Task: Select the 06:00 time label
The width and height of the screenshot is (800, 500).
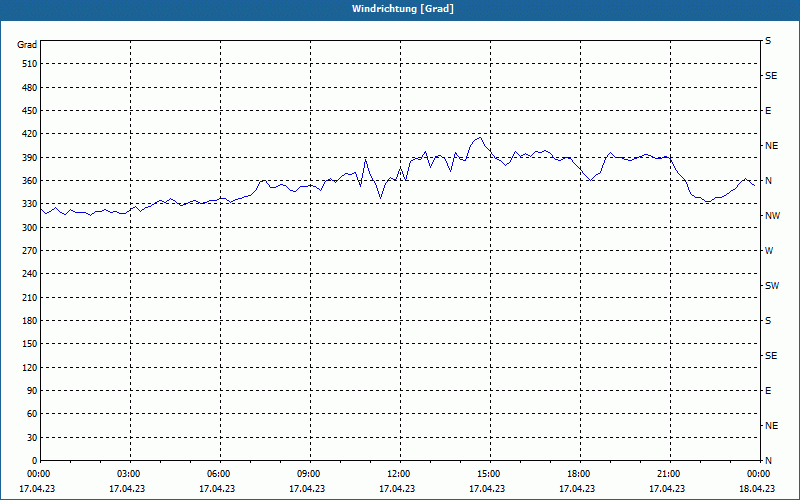Action: [218, 474]
